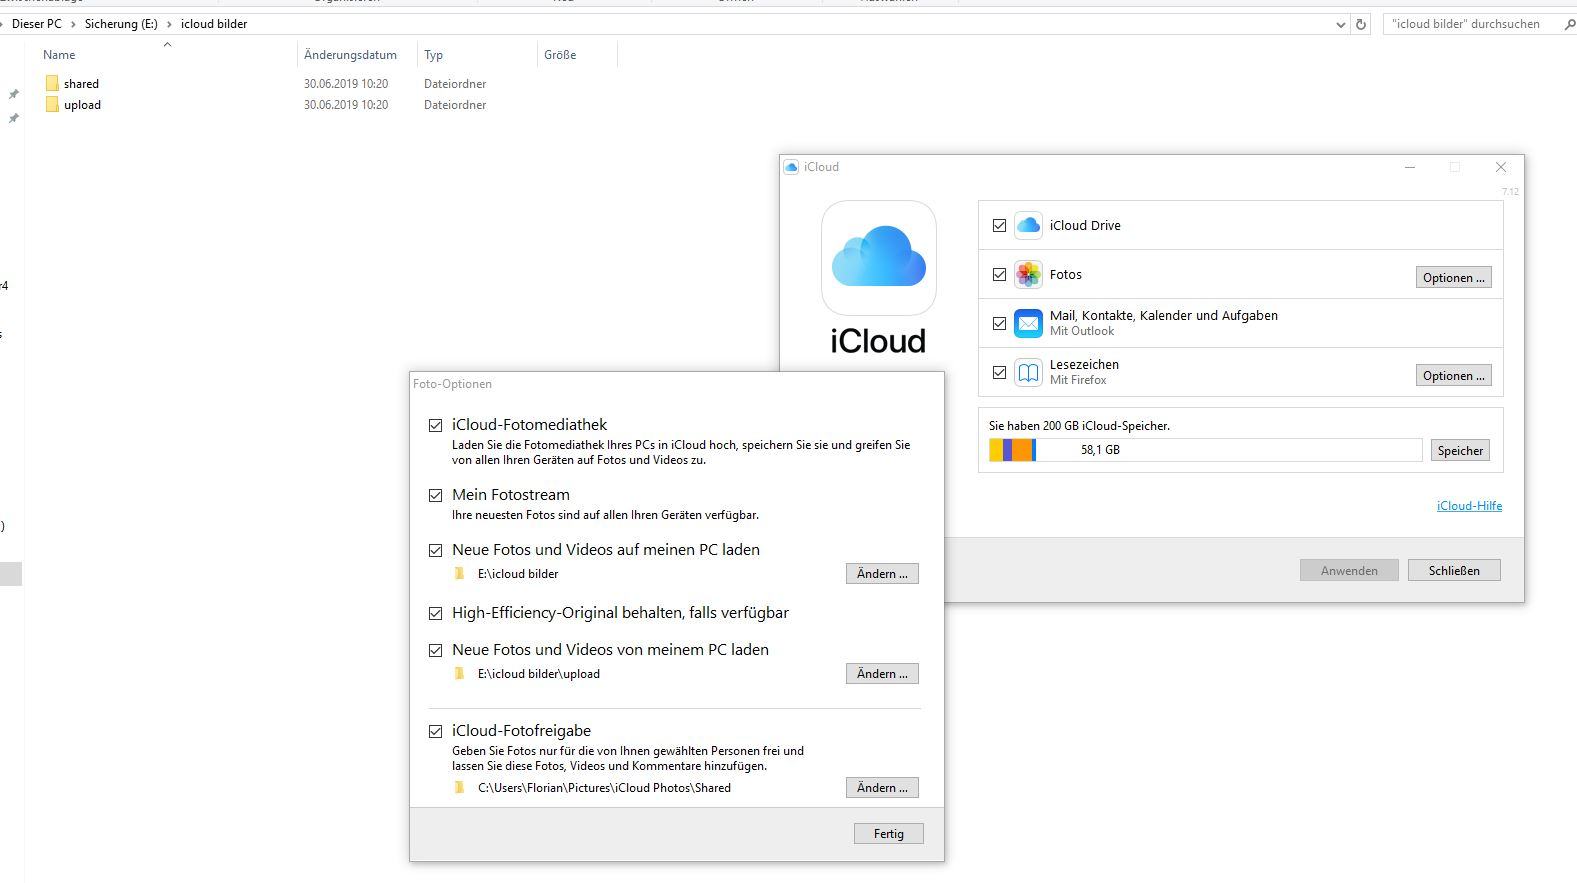Click the lower pin icon in navigation pane
This screenshot has width=1577, height=883.
click(x=14, y=118)
